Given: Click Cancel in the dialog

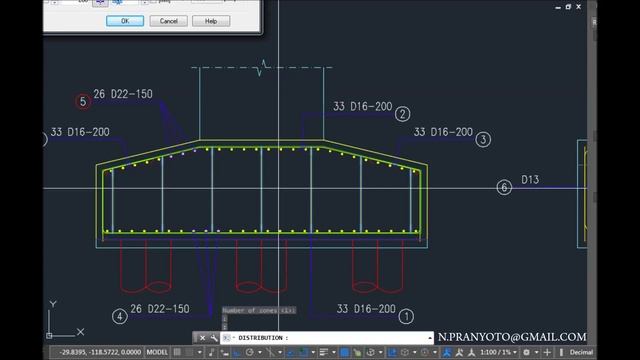Looking at the screenshot, I should pyautogui.click(x=168, y=21).
